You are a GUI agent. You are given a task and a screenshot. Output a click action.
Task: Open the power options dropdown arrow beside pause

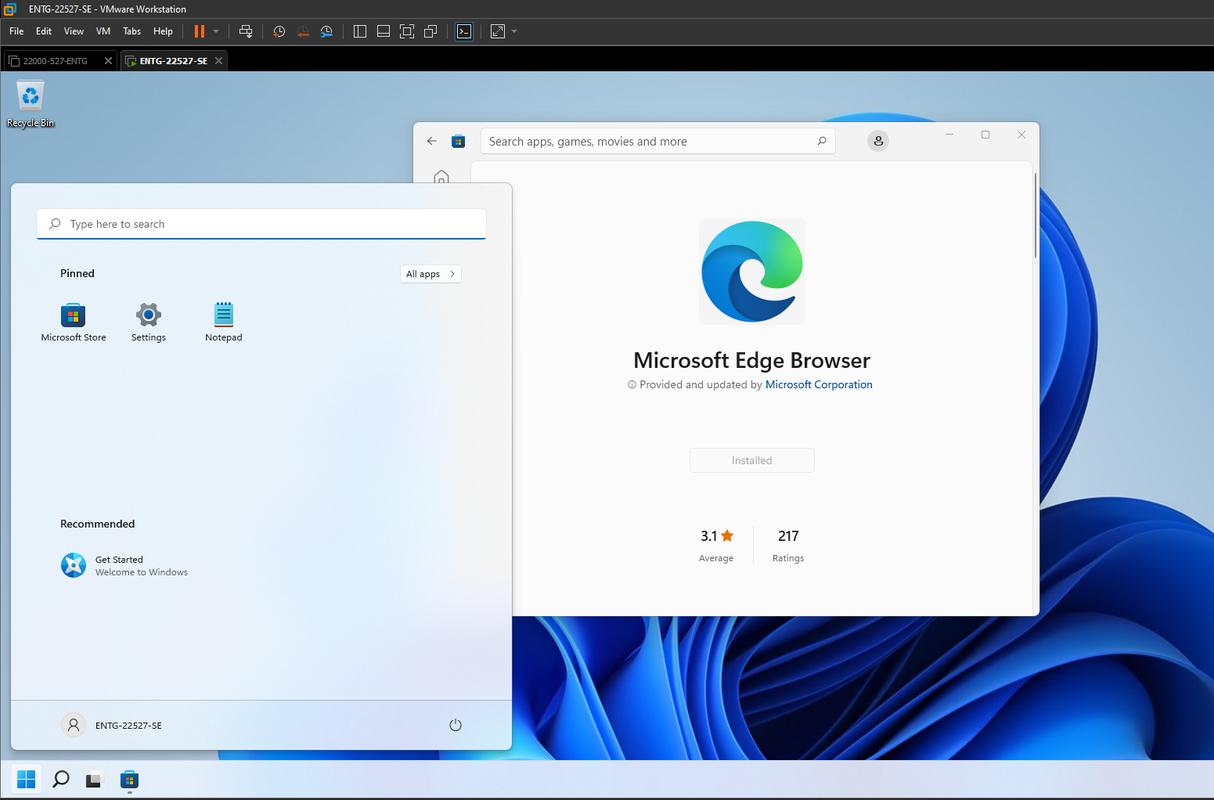coord(216,31)
